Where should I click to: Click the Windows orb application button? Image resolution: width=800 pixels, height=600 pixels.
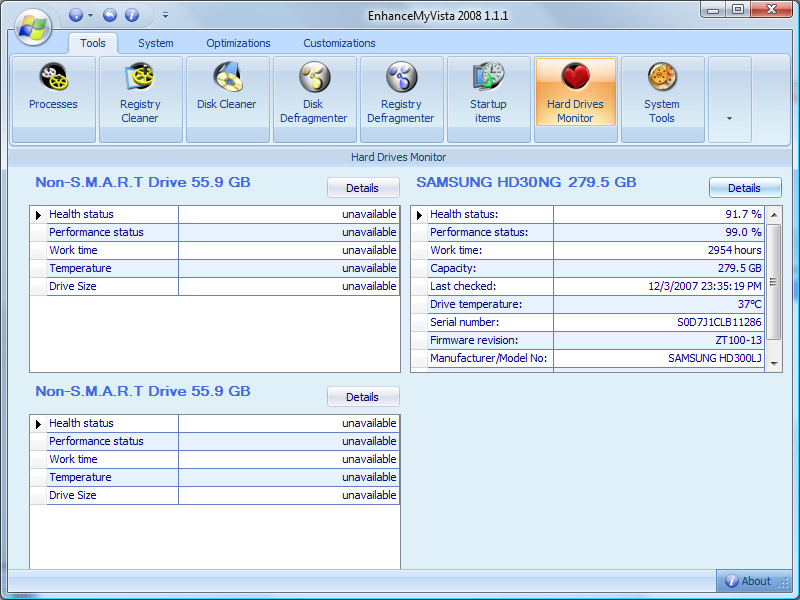33,27
